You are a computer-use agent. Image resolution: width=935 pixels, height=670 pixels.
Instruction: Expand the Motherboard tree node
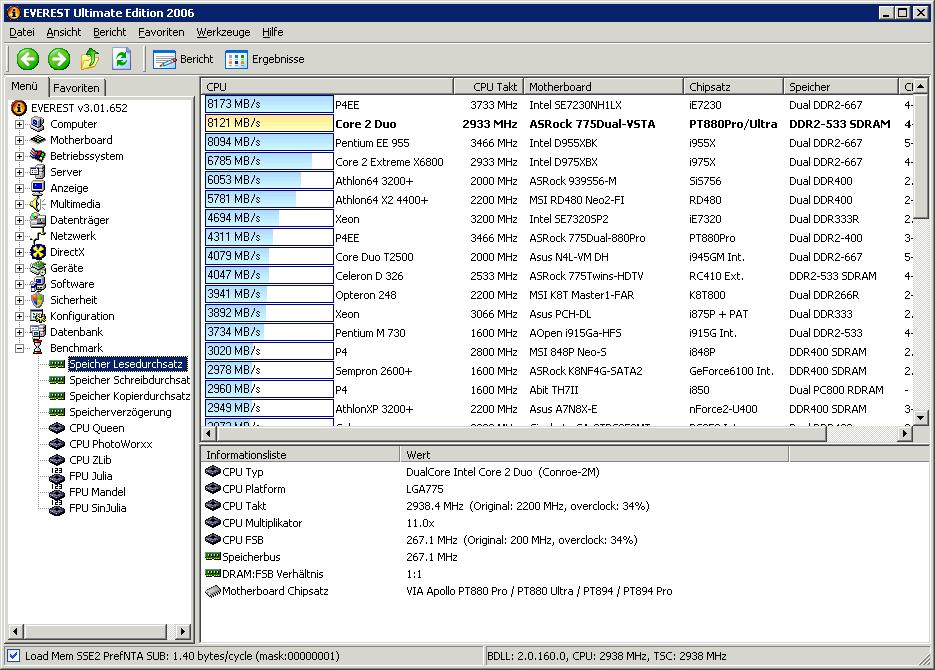[19, 140]
